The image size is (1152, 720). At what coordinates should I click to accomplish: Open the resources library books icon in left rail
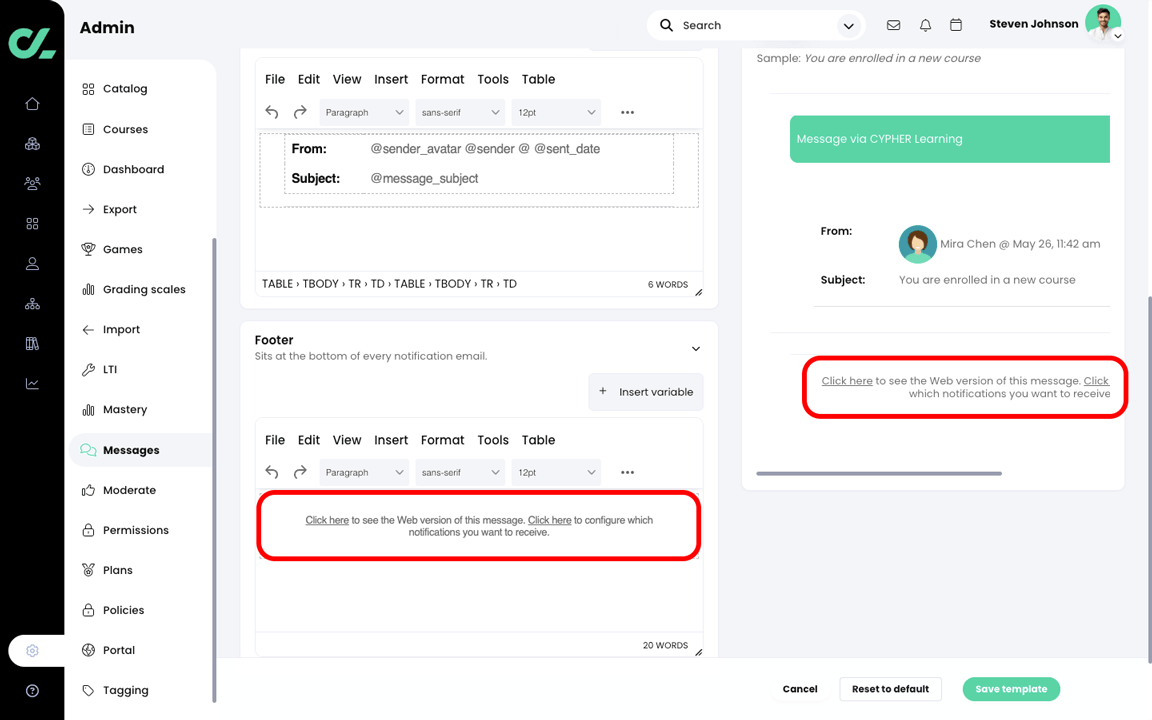coord(32,343)
